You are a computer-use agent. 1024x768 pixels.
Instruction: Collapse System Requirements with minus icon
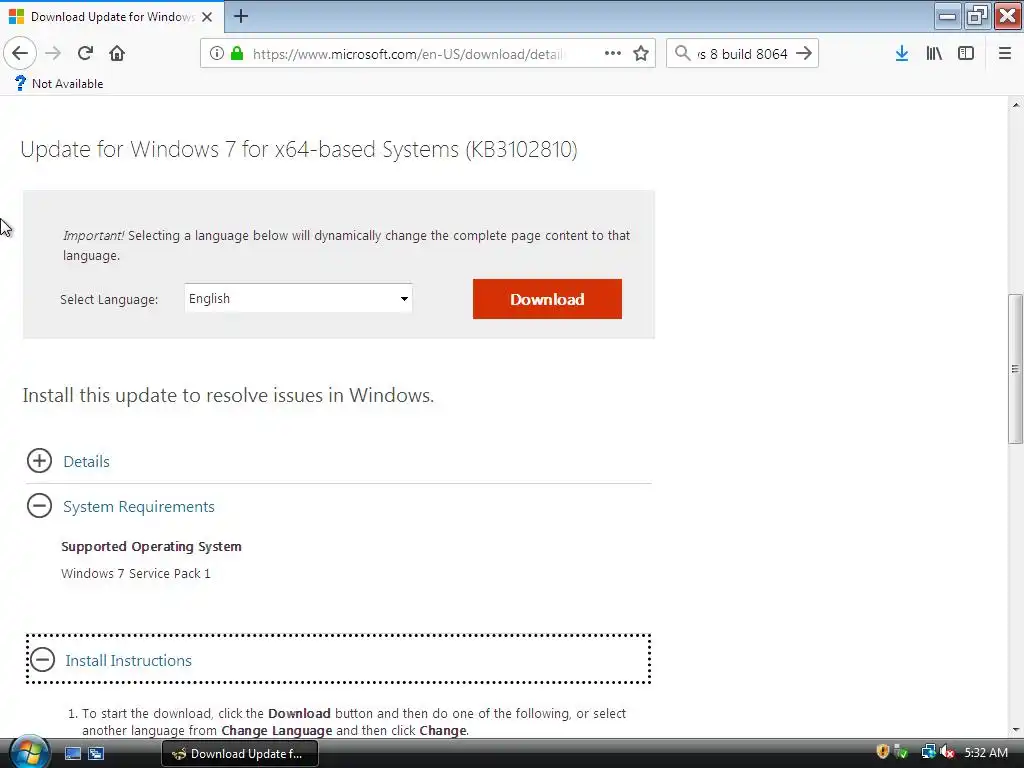click(39, 506)
